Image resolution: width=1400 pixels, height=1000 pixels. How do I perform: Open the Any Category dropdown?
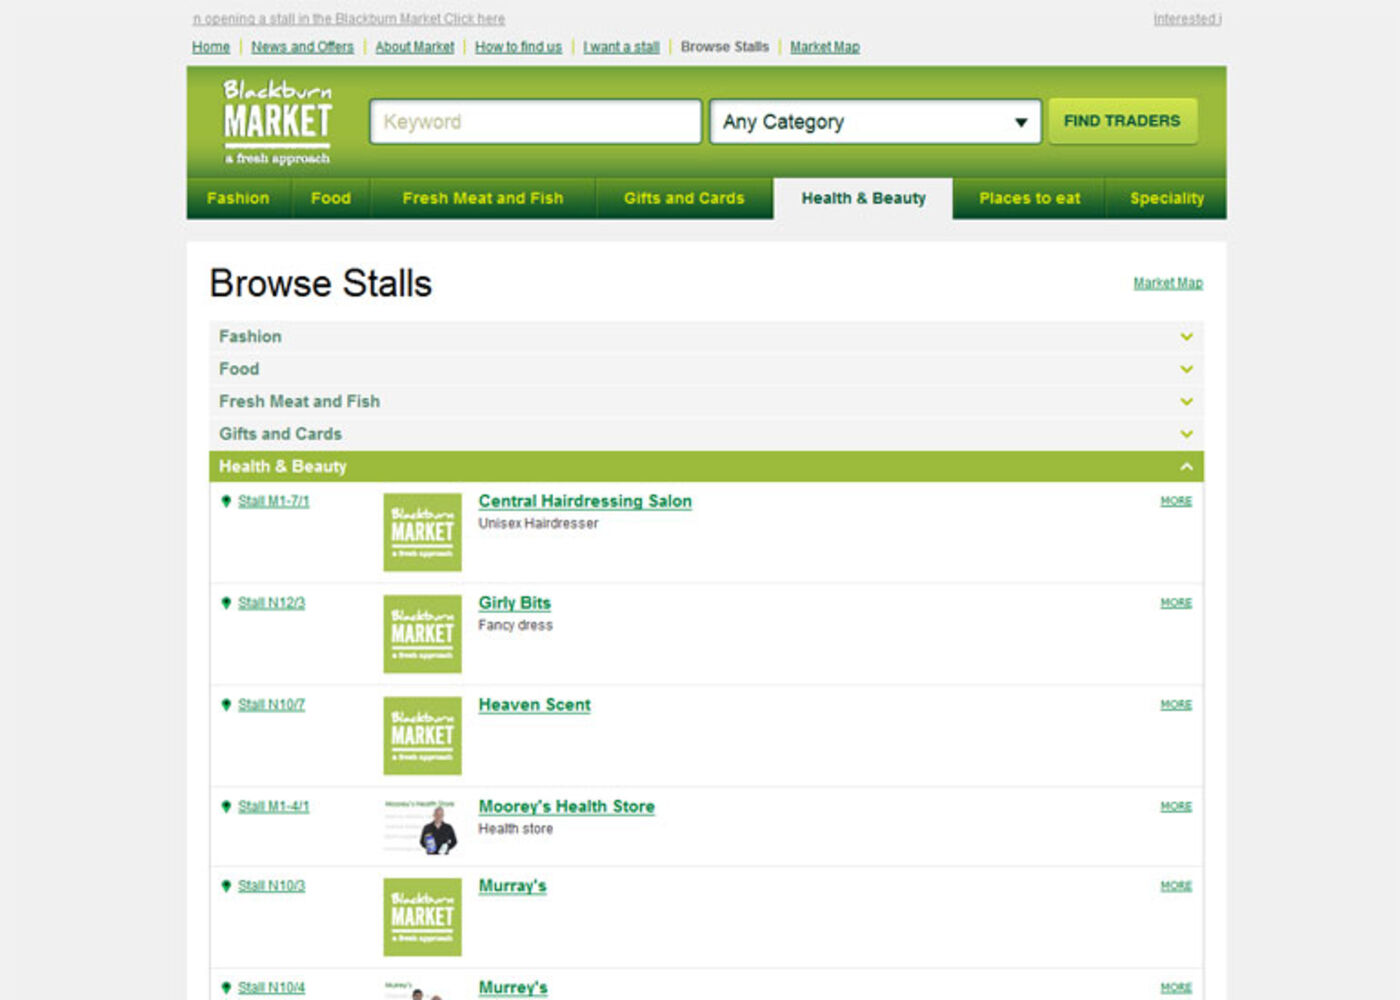click(x=875, y=122)
